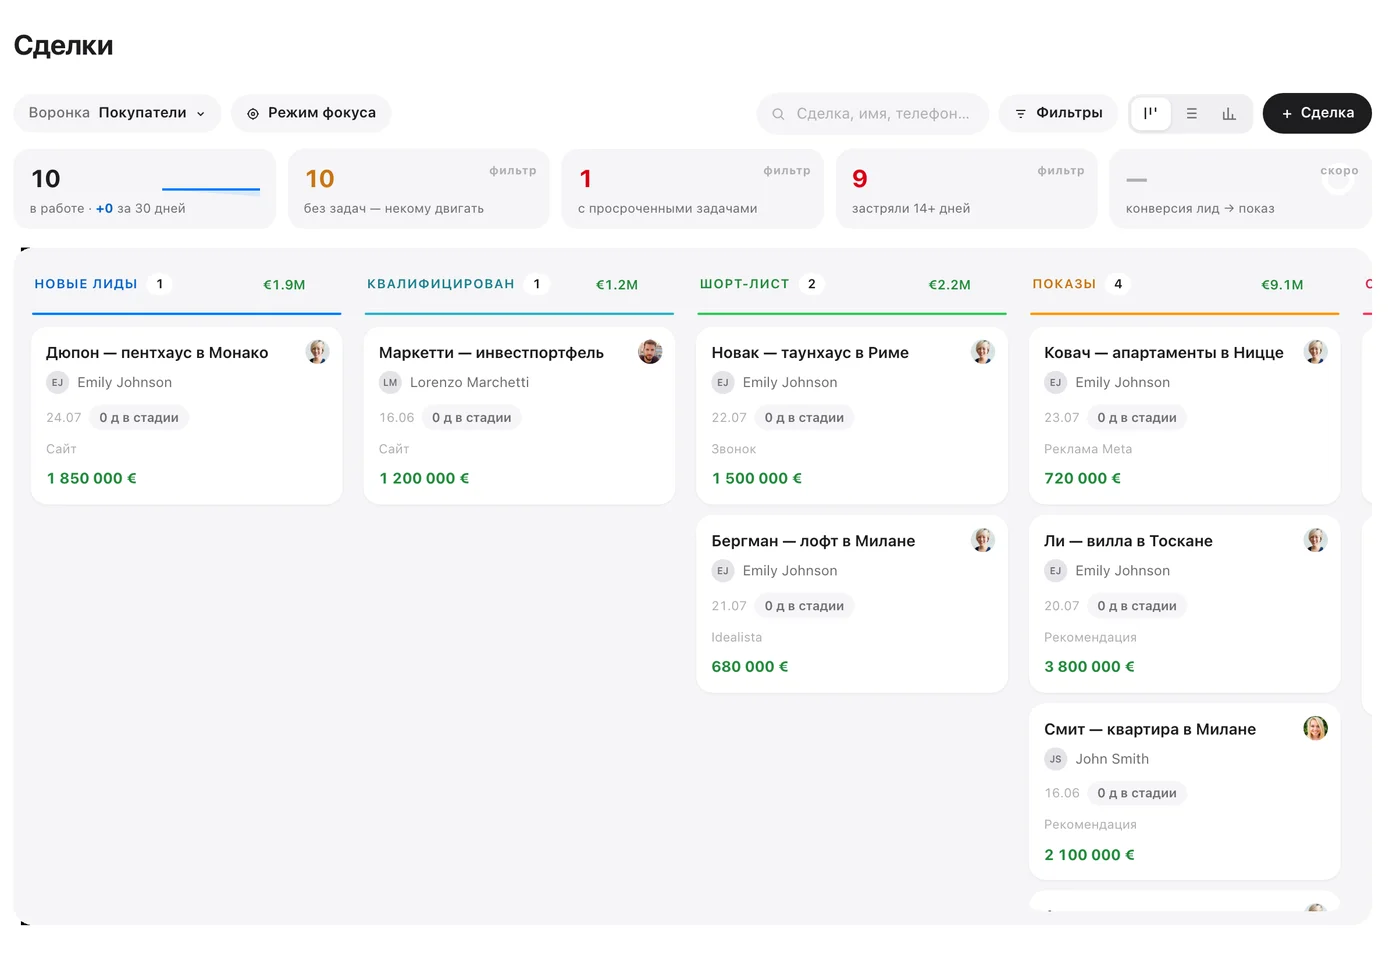Click the deal search field
Image resolution: width=1400 pixels, height=956 pixels.
point(873,113)
